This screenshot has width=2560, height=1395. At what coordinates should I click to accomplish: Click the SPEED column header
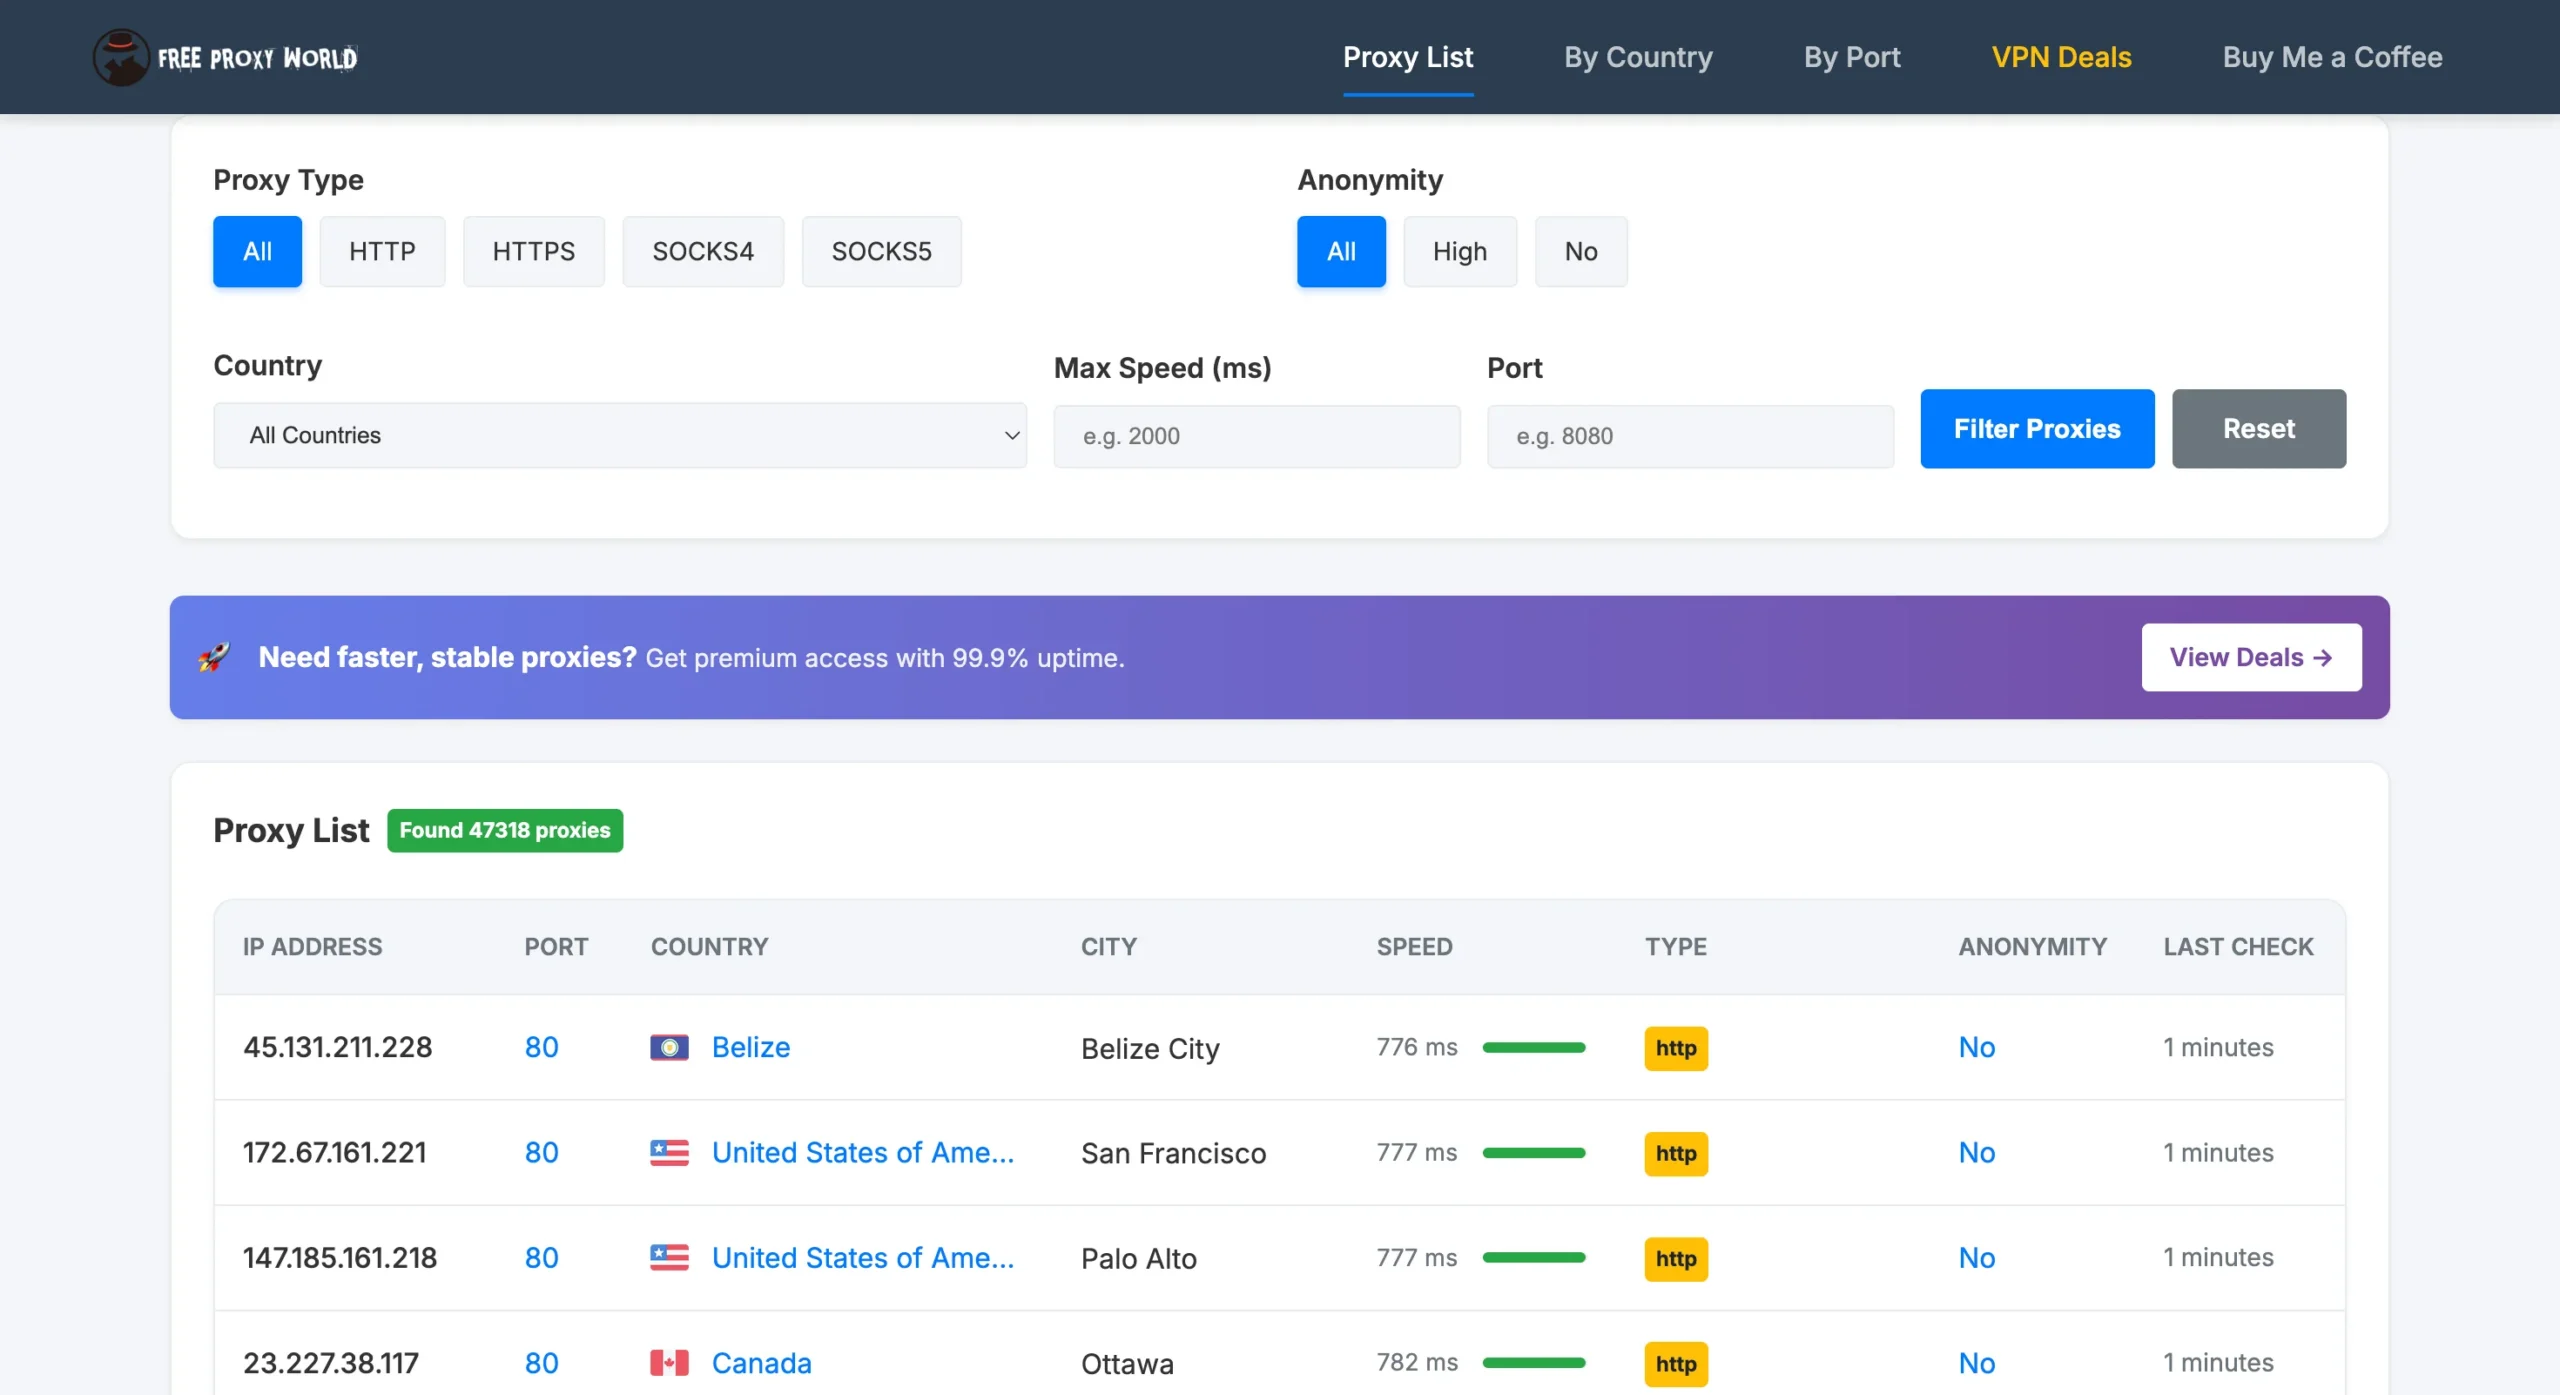(1414, 946)
